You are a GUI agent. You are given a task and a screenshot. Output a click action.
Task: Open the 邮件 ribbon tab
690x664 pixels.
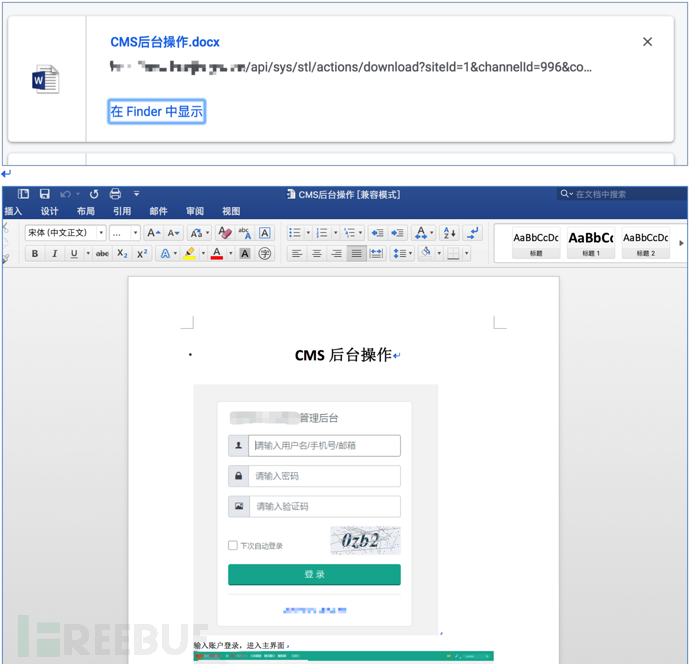tap(158, 211)
